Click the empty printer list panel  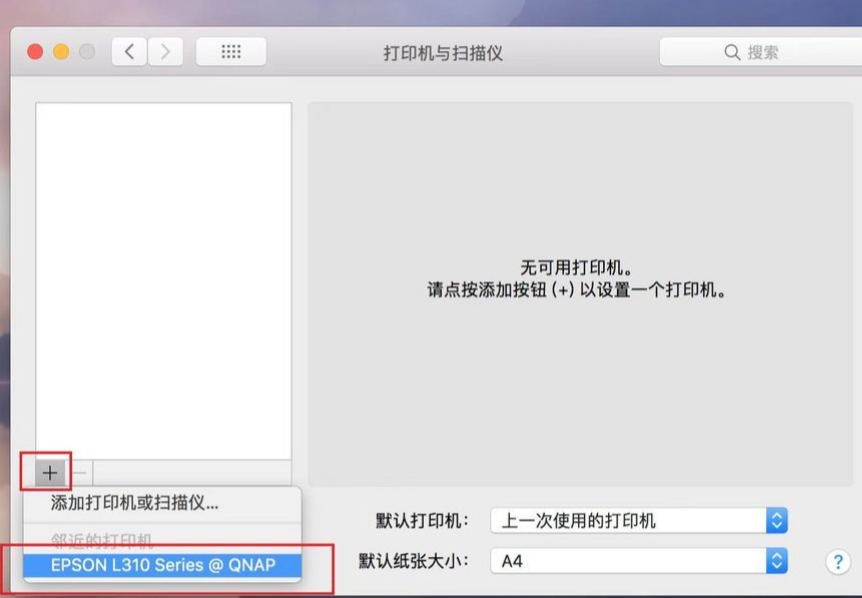[x=165, y=280]
